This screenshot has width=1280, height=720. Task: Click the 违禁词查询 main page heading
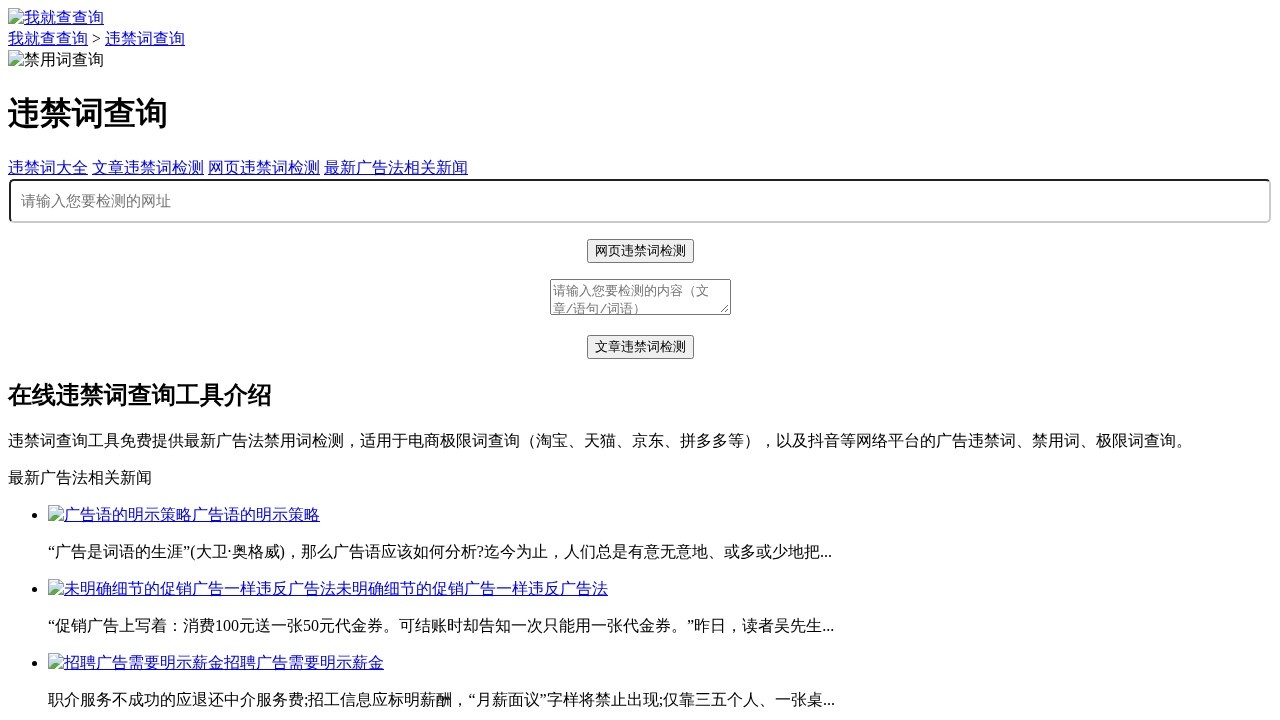pyautogui.click(x=88, y=113)
